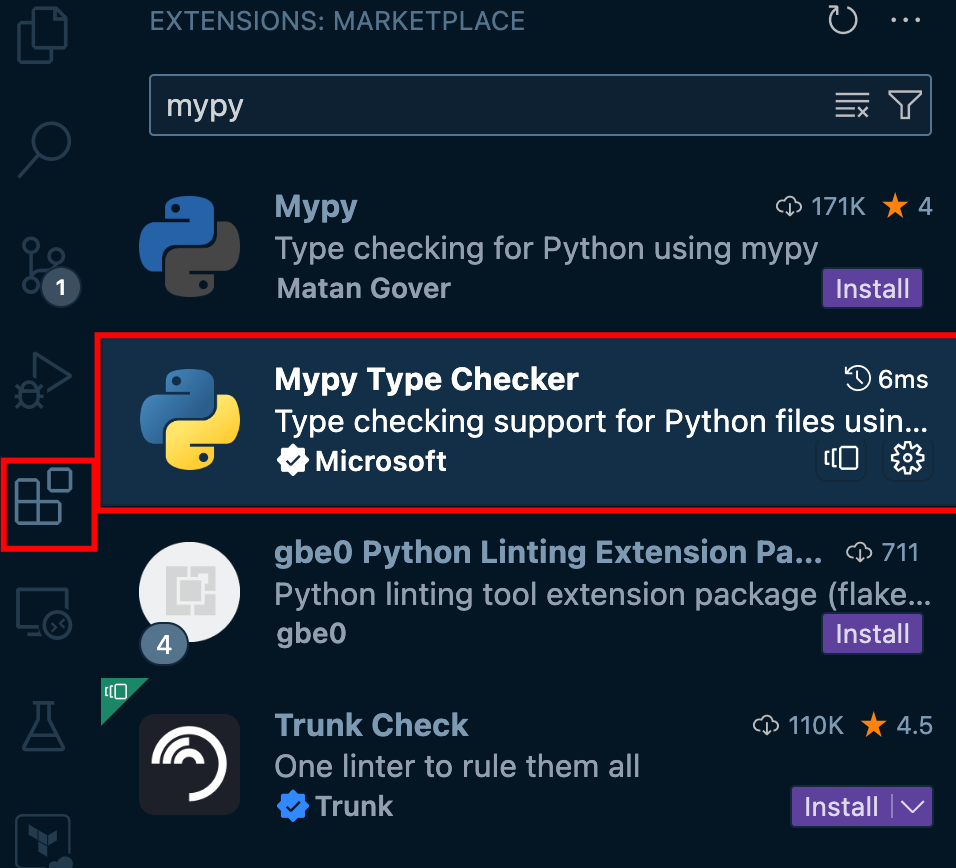Open the Explorer files view
This screenshot has height=868, width=956.
coord(42,35)
